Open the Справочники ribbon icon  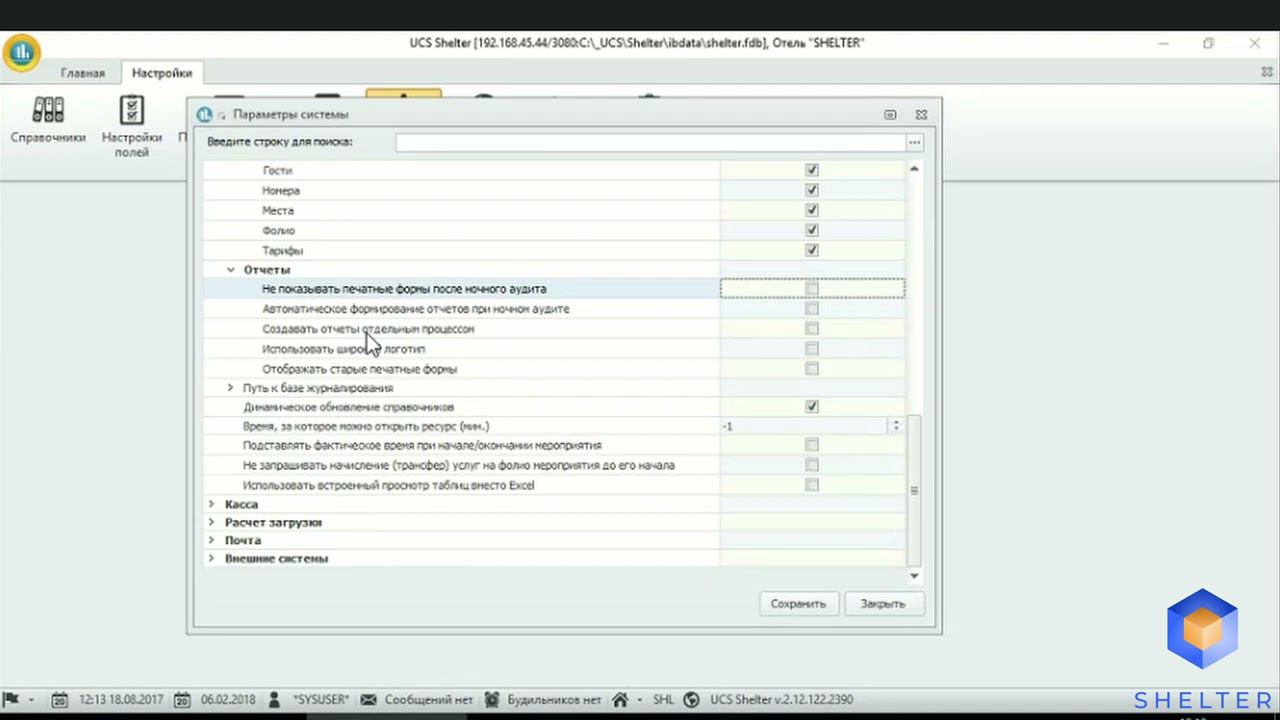[48, 120]
